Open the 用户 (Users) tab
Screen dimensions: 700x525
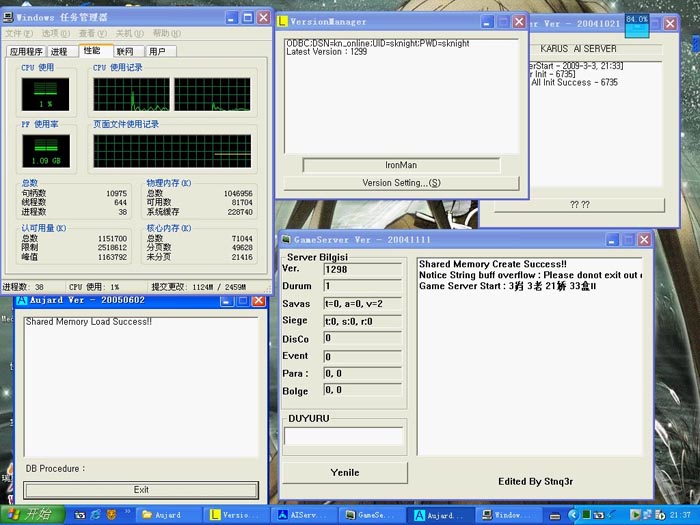click(x=157, y=51)
